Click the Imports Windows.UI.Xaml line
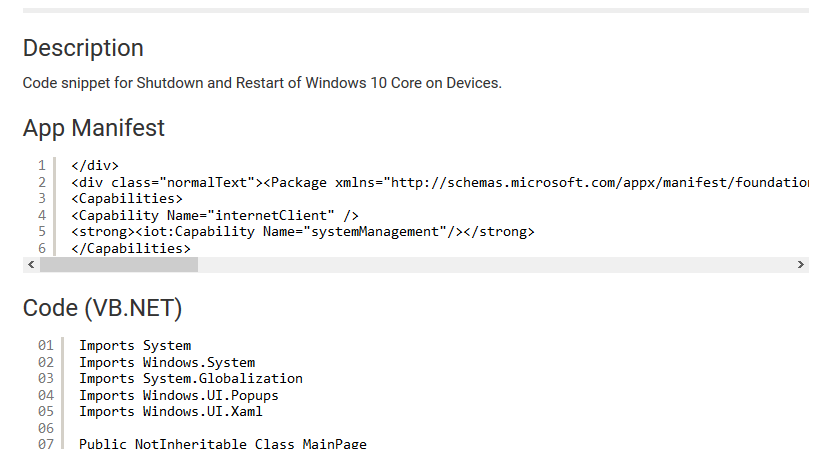This screenshot has width=826, height=449. point(171,412)
